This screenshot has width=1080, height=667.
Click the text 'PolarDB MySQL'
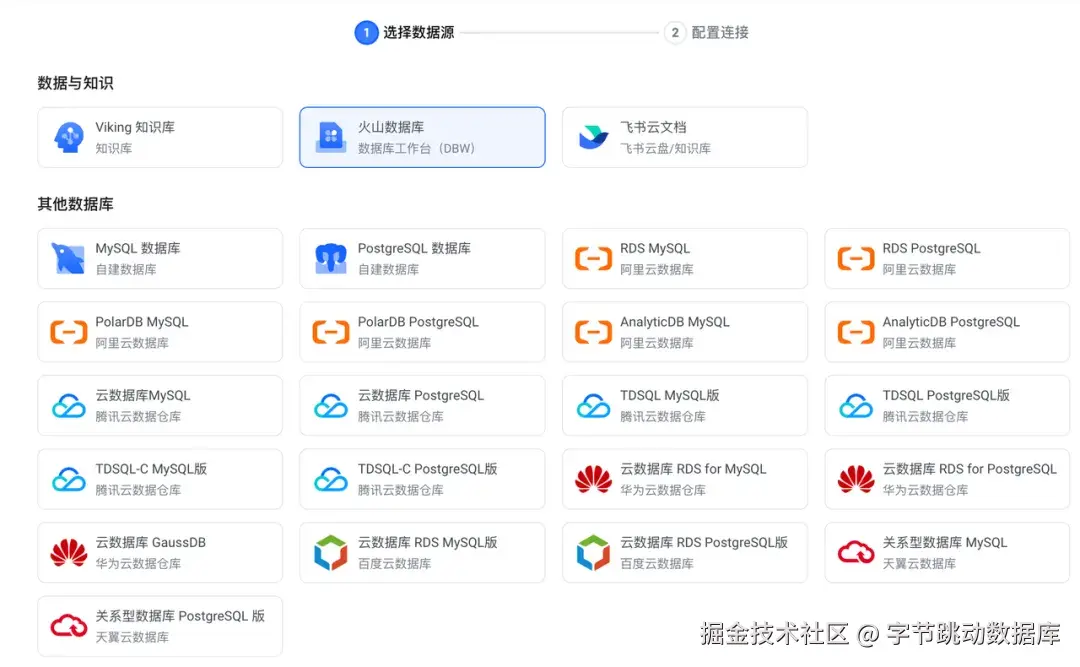(x=142, y=322)
